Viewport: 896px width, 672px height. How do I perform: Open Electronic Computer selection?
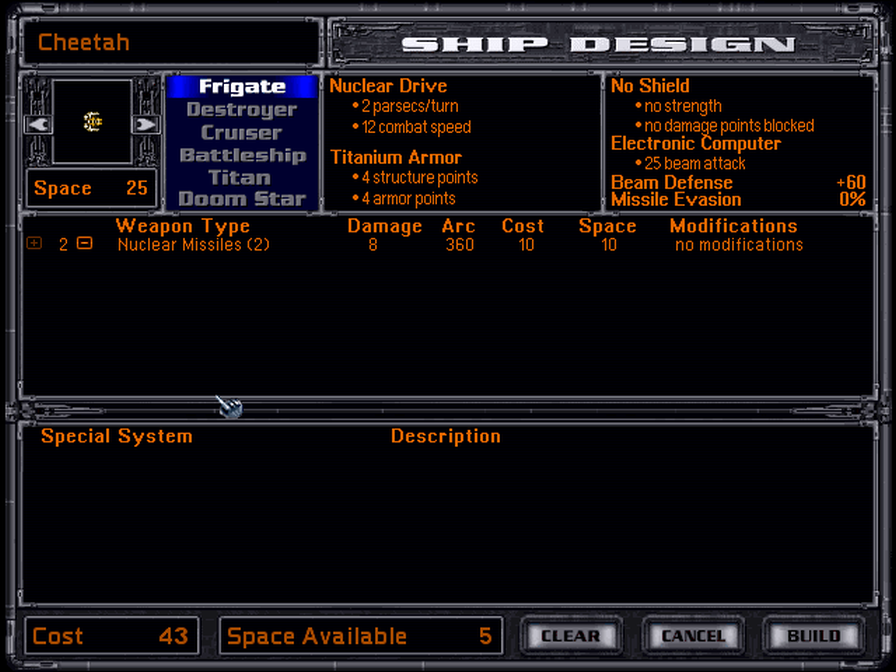695,143
